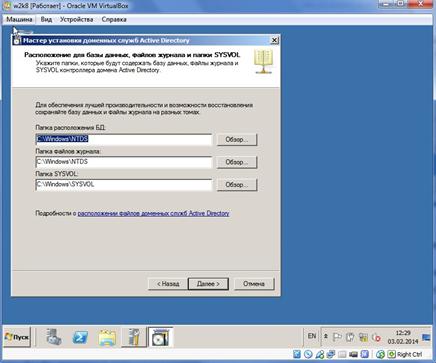Click the log files folder field
Image resolution: width=436 pixels, height=363 pixels.
tap(123, 162)
